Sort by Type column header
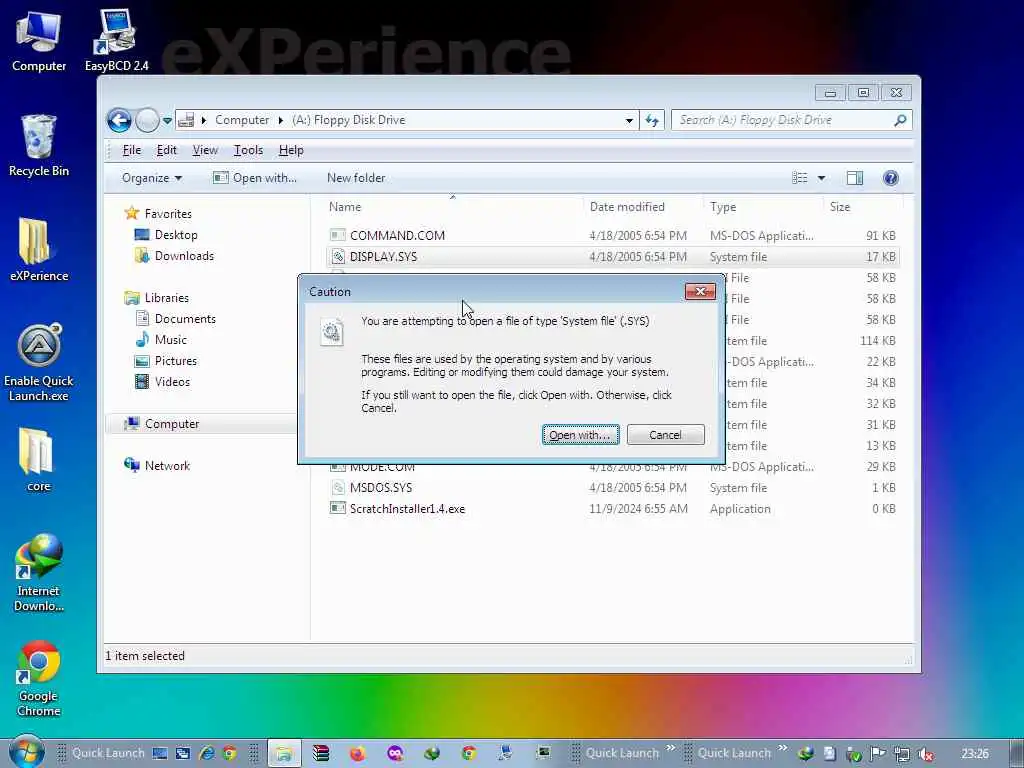This screenshot has width=1024, height=768. click(763, 206)
